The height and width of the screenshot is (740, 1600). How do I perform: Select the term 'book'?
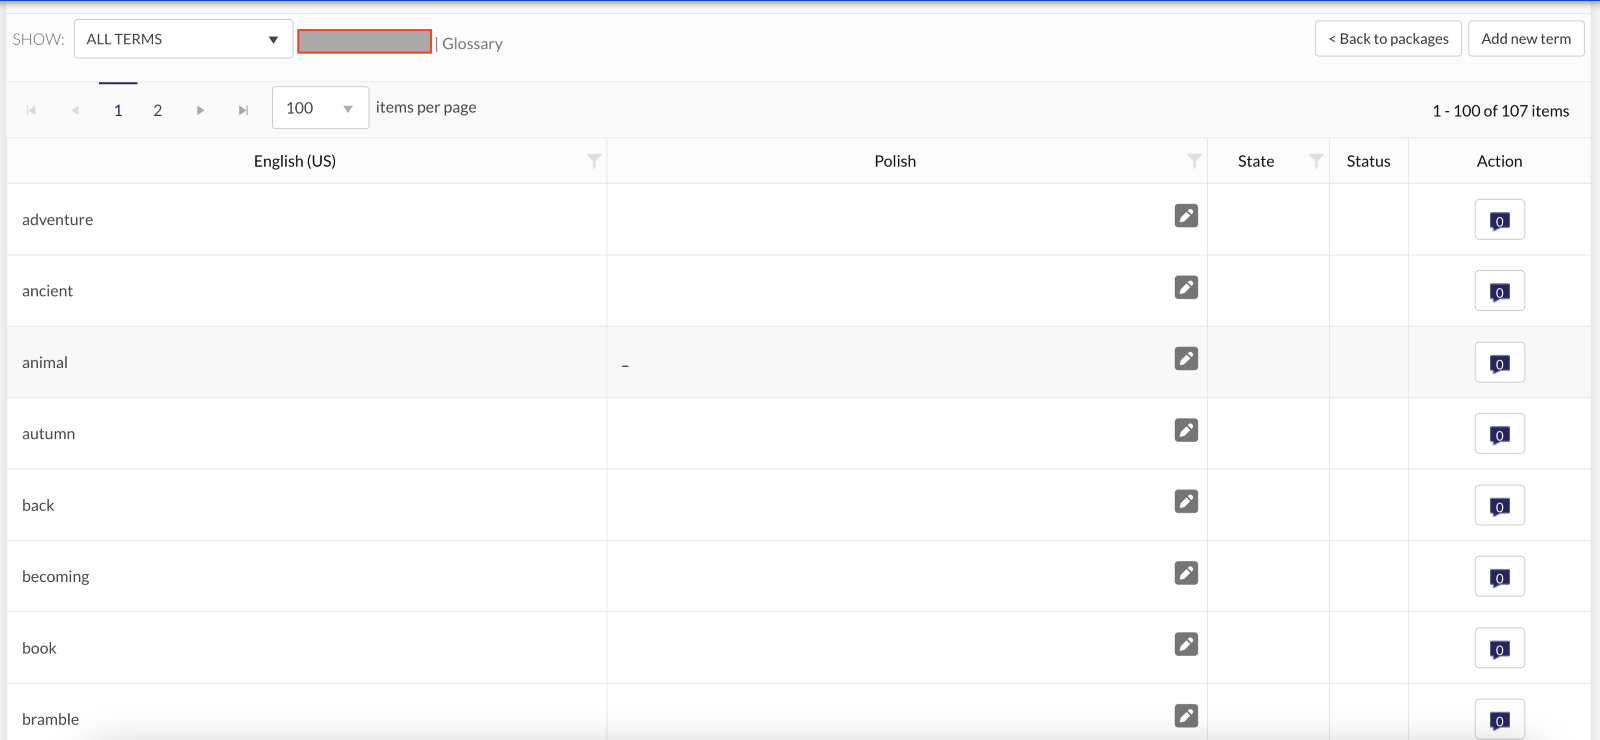click(x=39, y=648)
